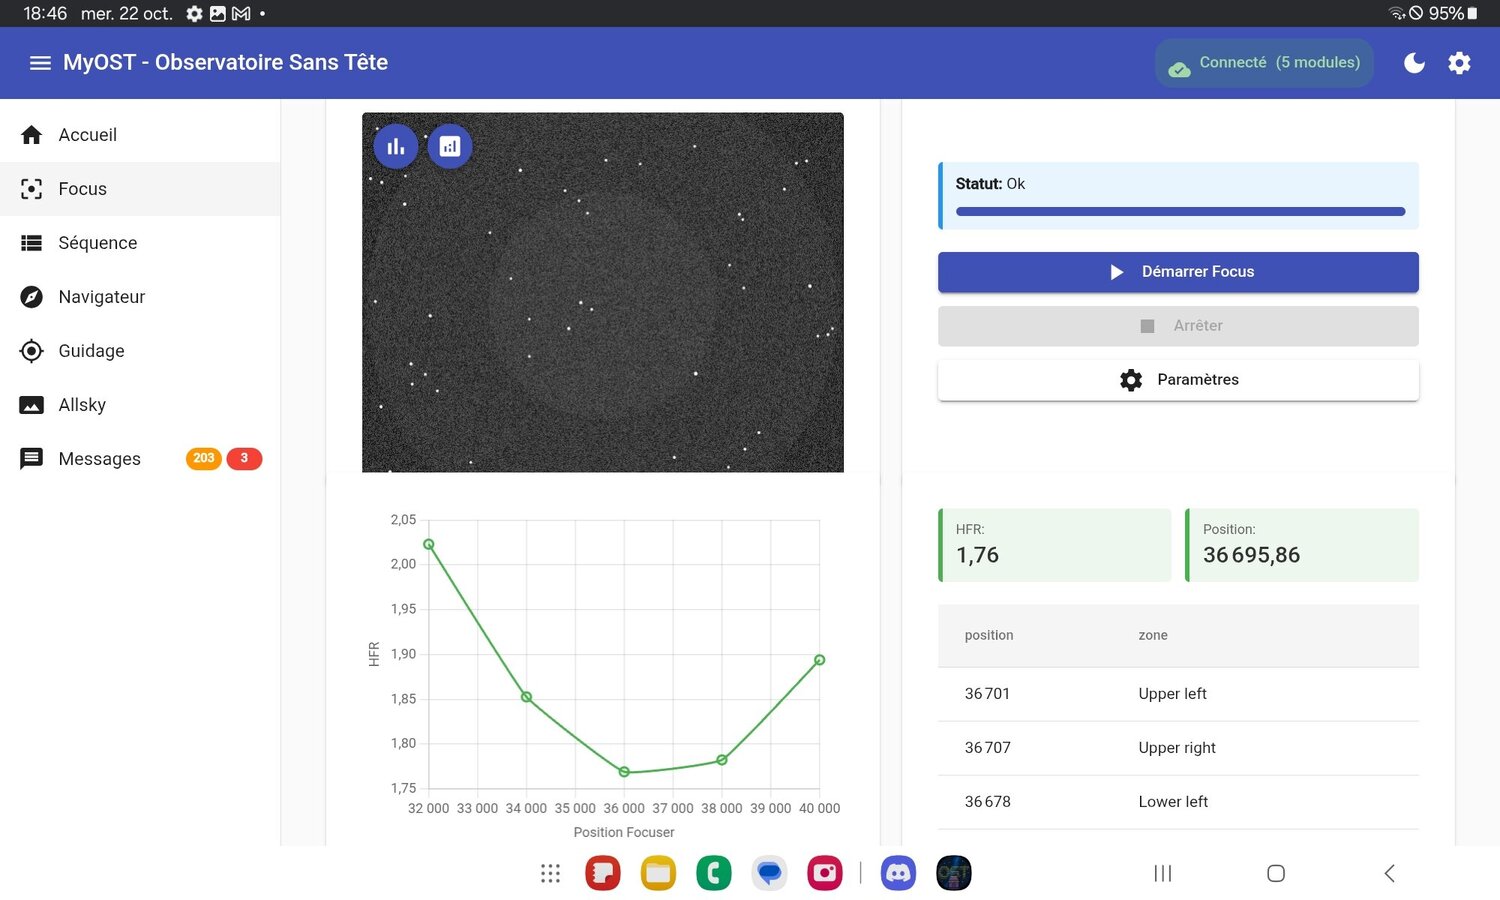Open the Paramètres gear in the Focus panel
This screenshot has height=900, width=1500.
click(1178, 380)
